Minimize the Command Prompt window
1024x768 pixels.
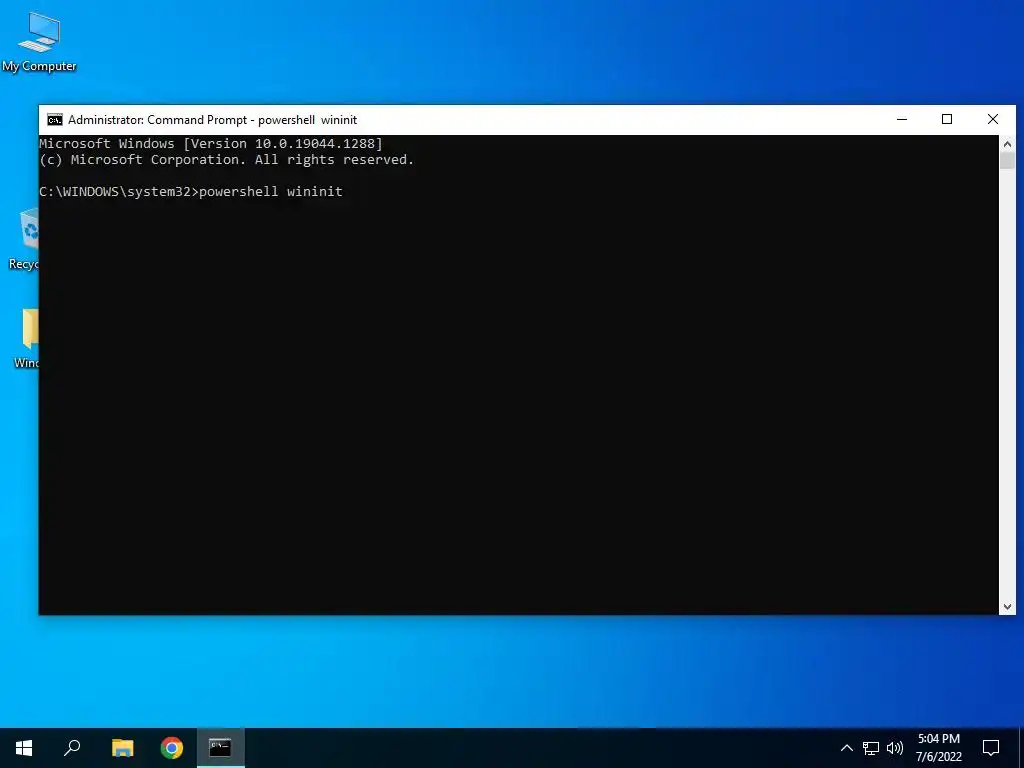902,120
